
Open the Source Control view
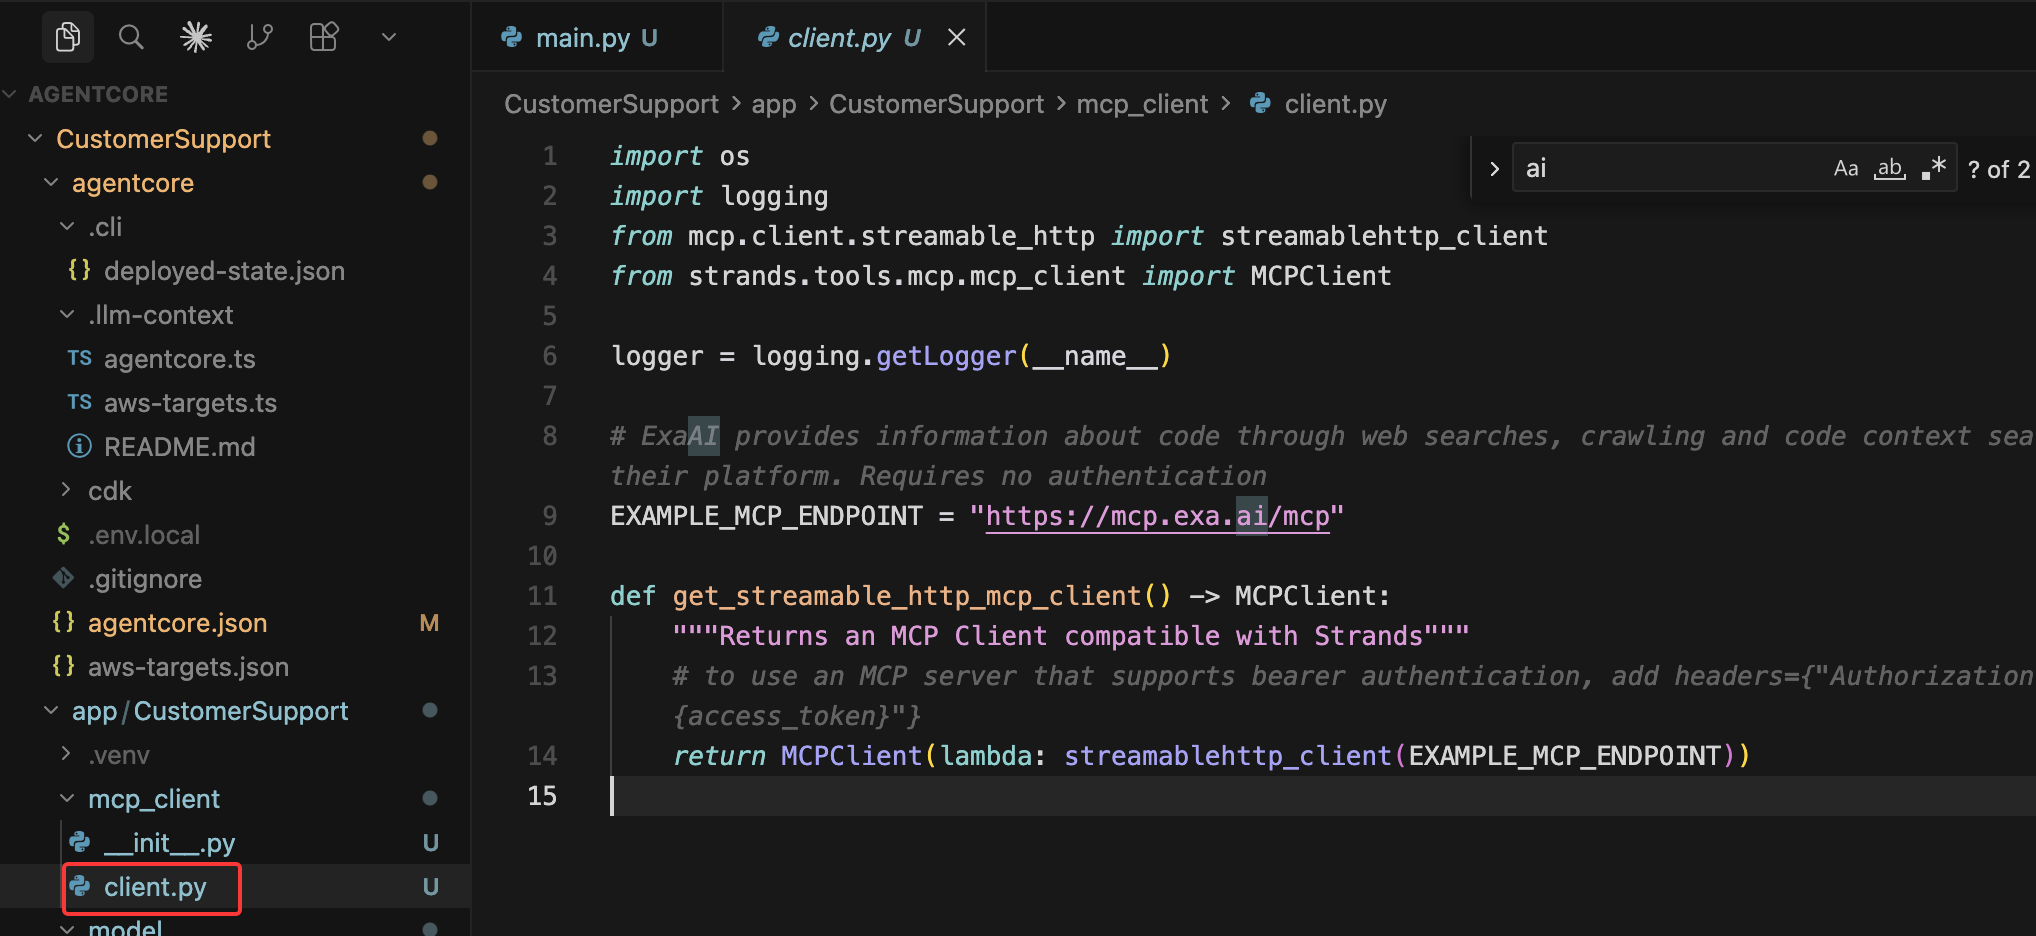[x=260, y=38]
